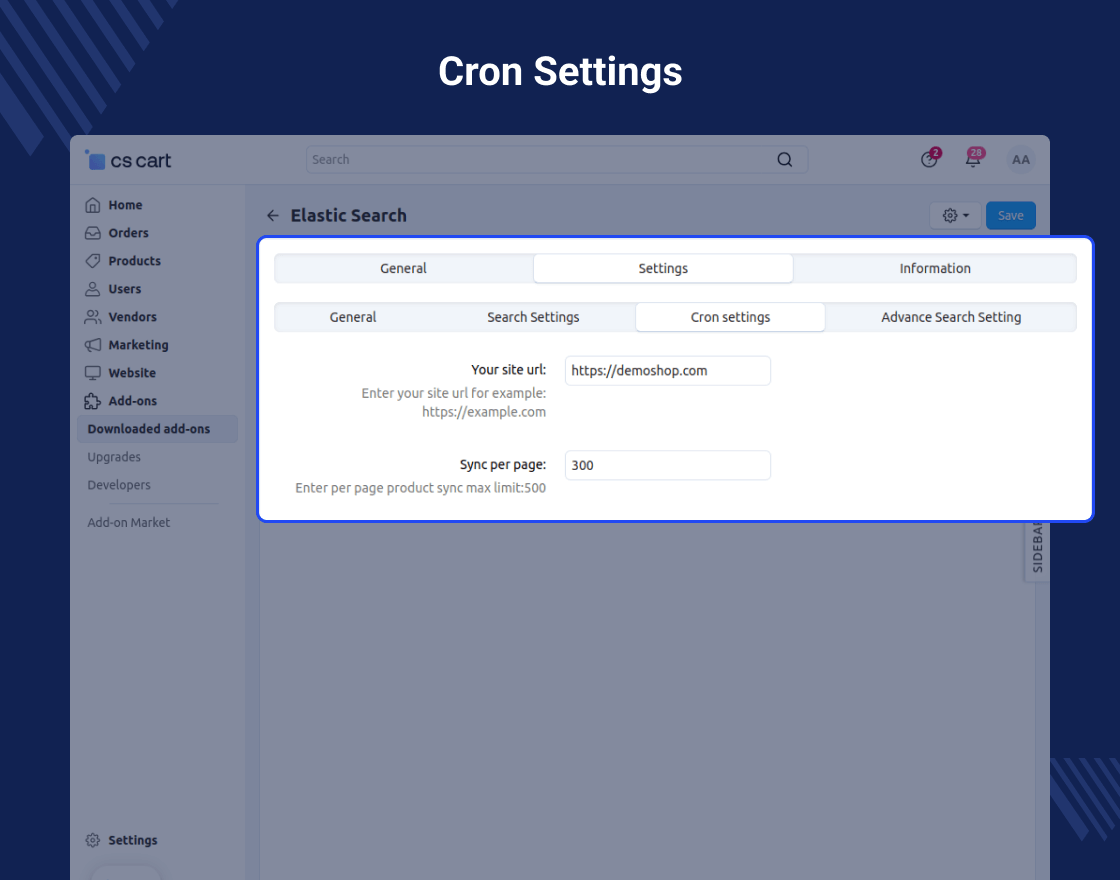Open Products in the sidebar
1120x880 pixels.
coord(134,261)
